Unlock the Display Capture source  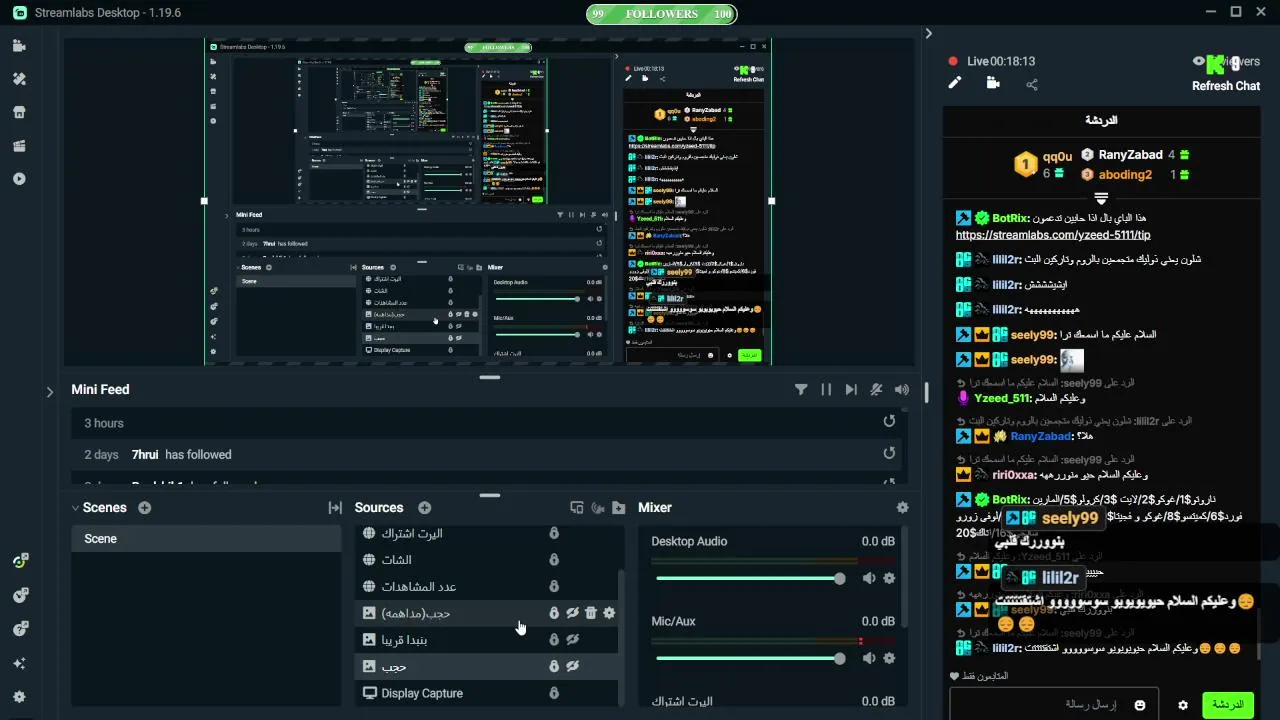pos(554,693)
